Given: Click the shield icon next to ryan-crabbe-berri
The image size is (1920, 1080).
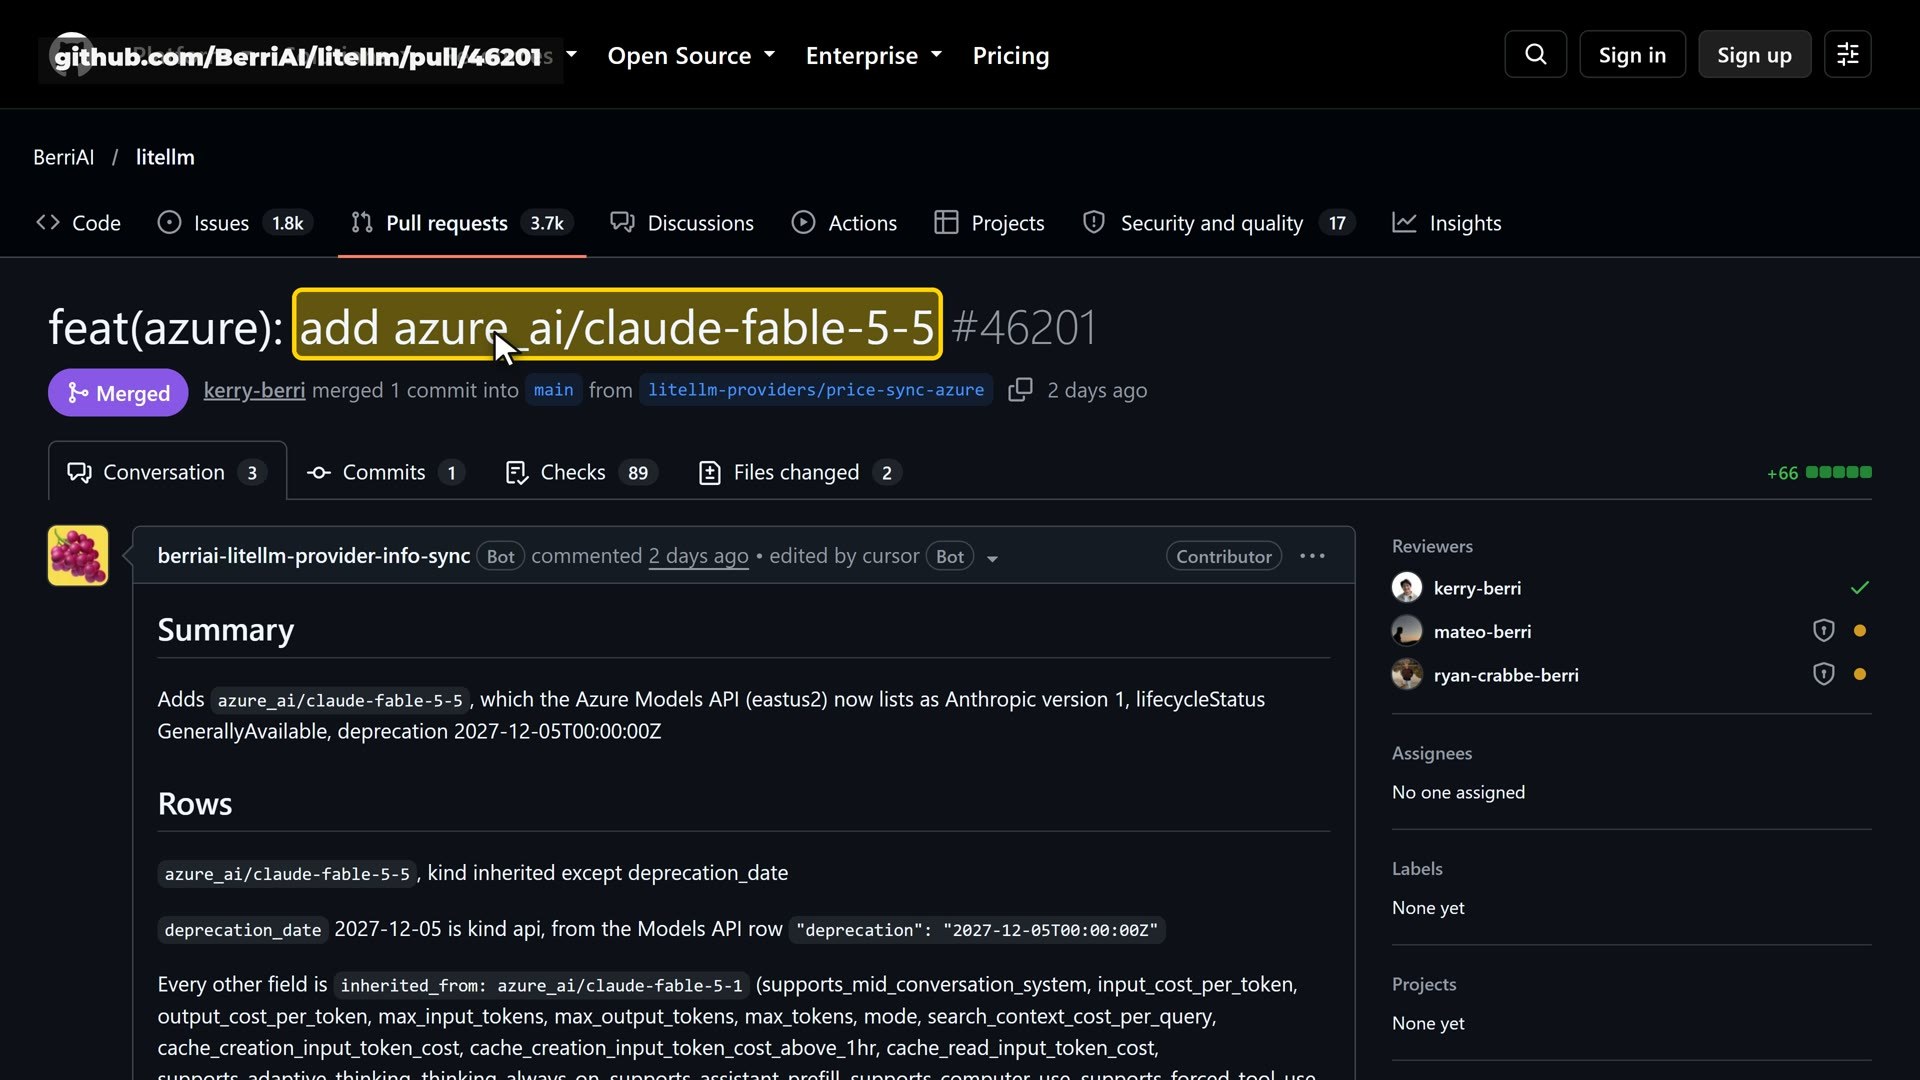Looking at the screenshot, I should click(1824, 674).
